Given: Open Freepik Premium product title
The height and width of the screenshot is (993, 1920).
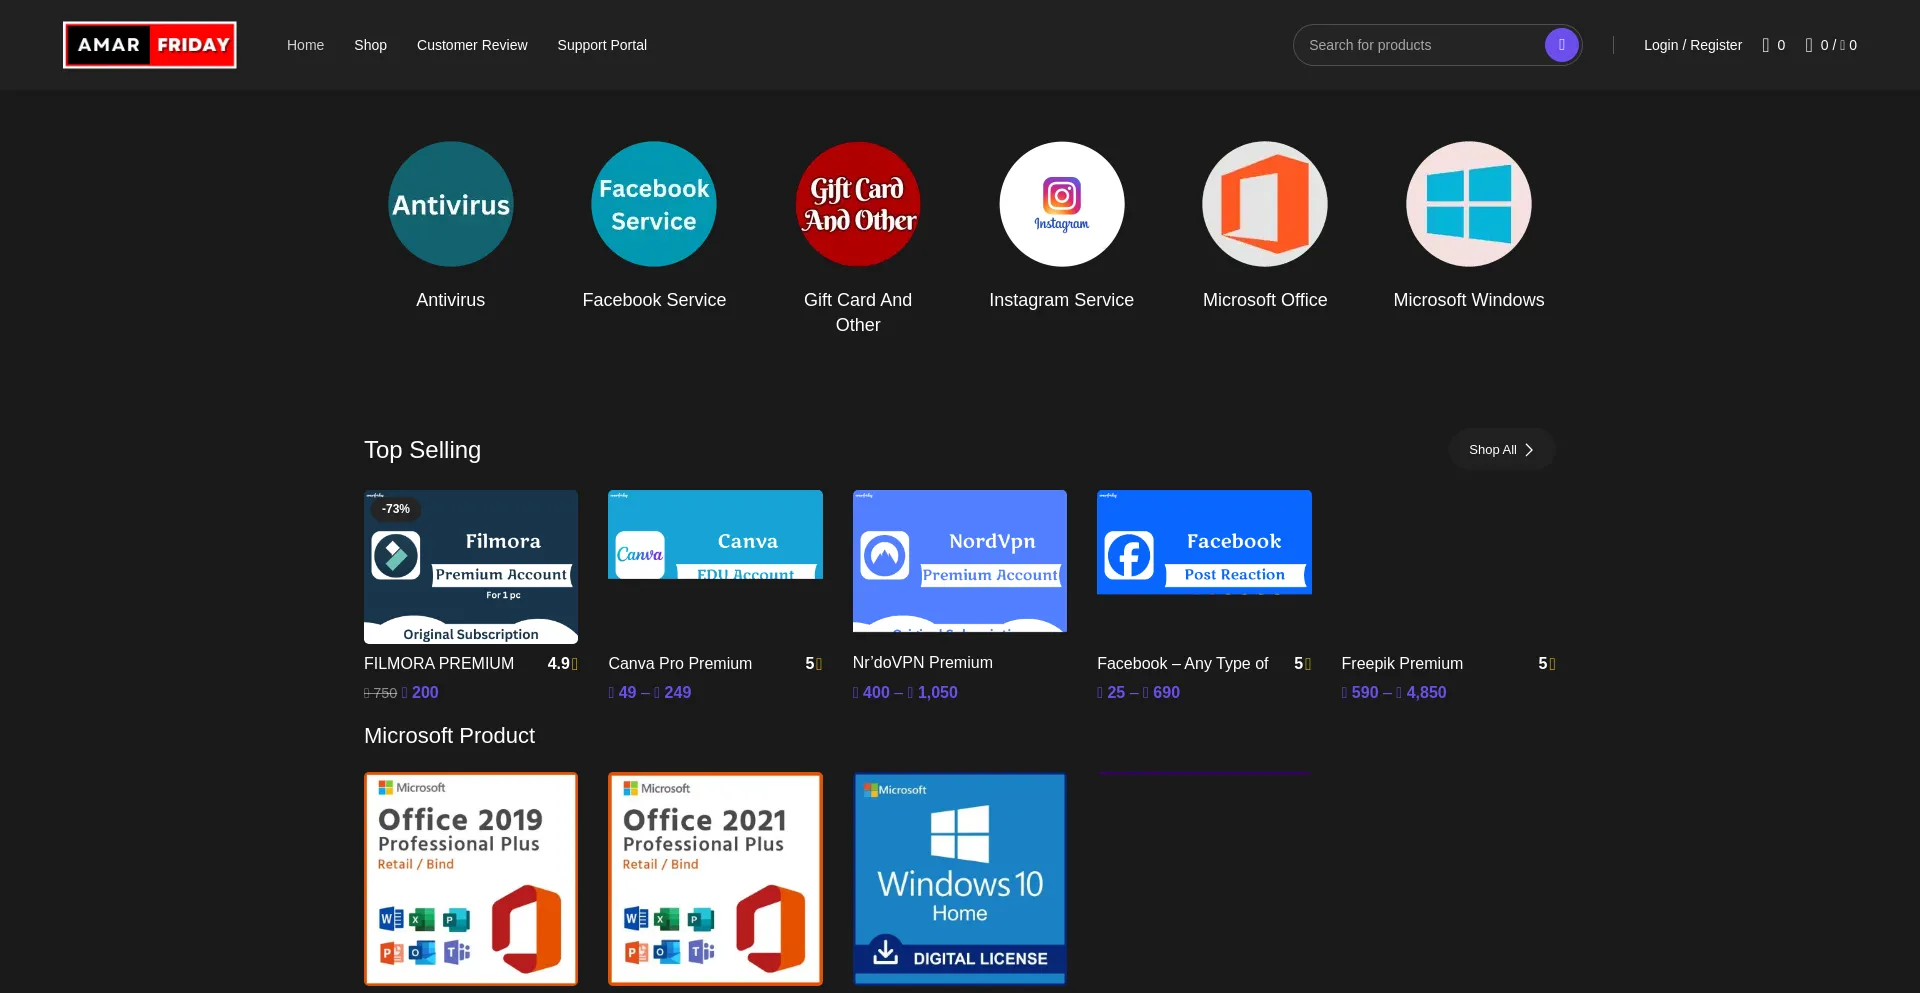Looking at the screenshot, I should (1402, 664).
